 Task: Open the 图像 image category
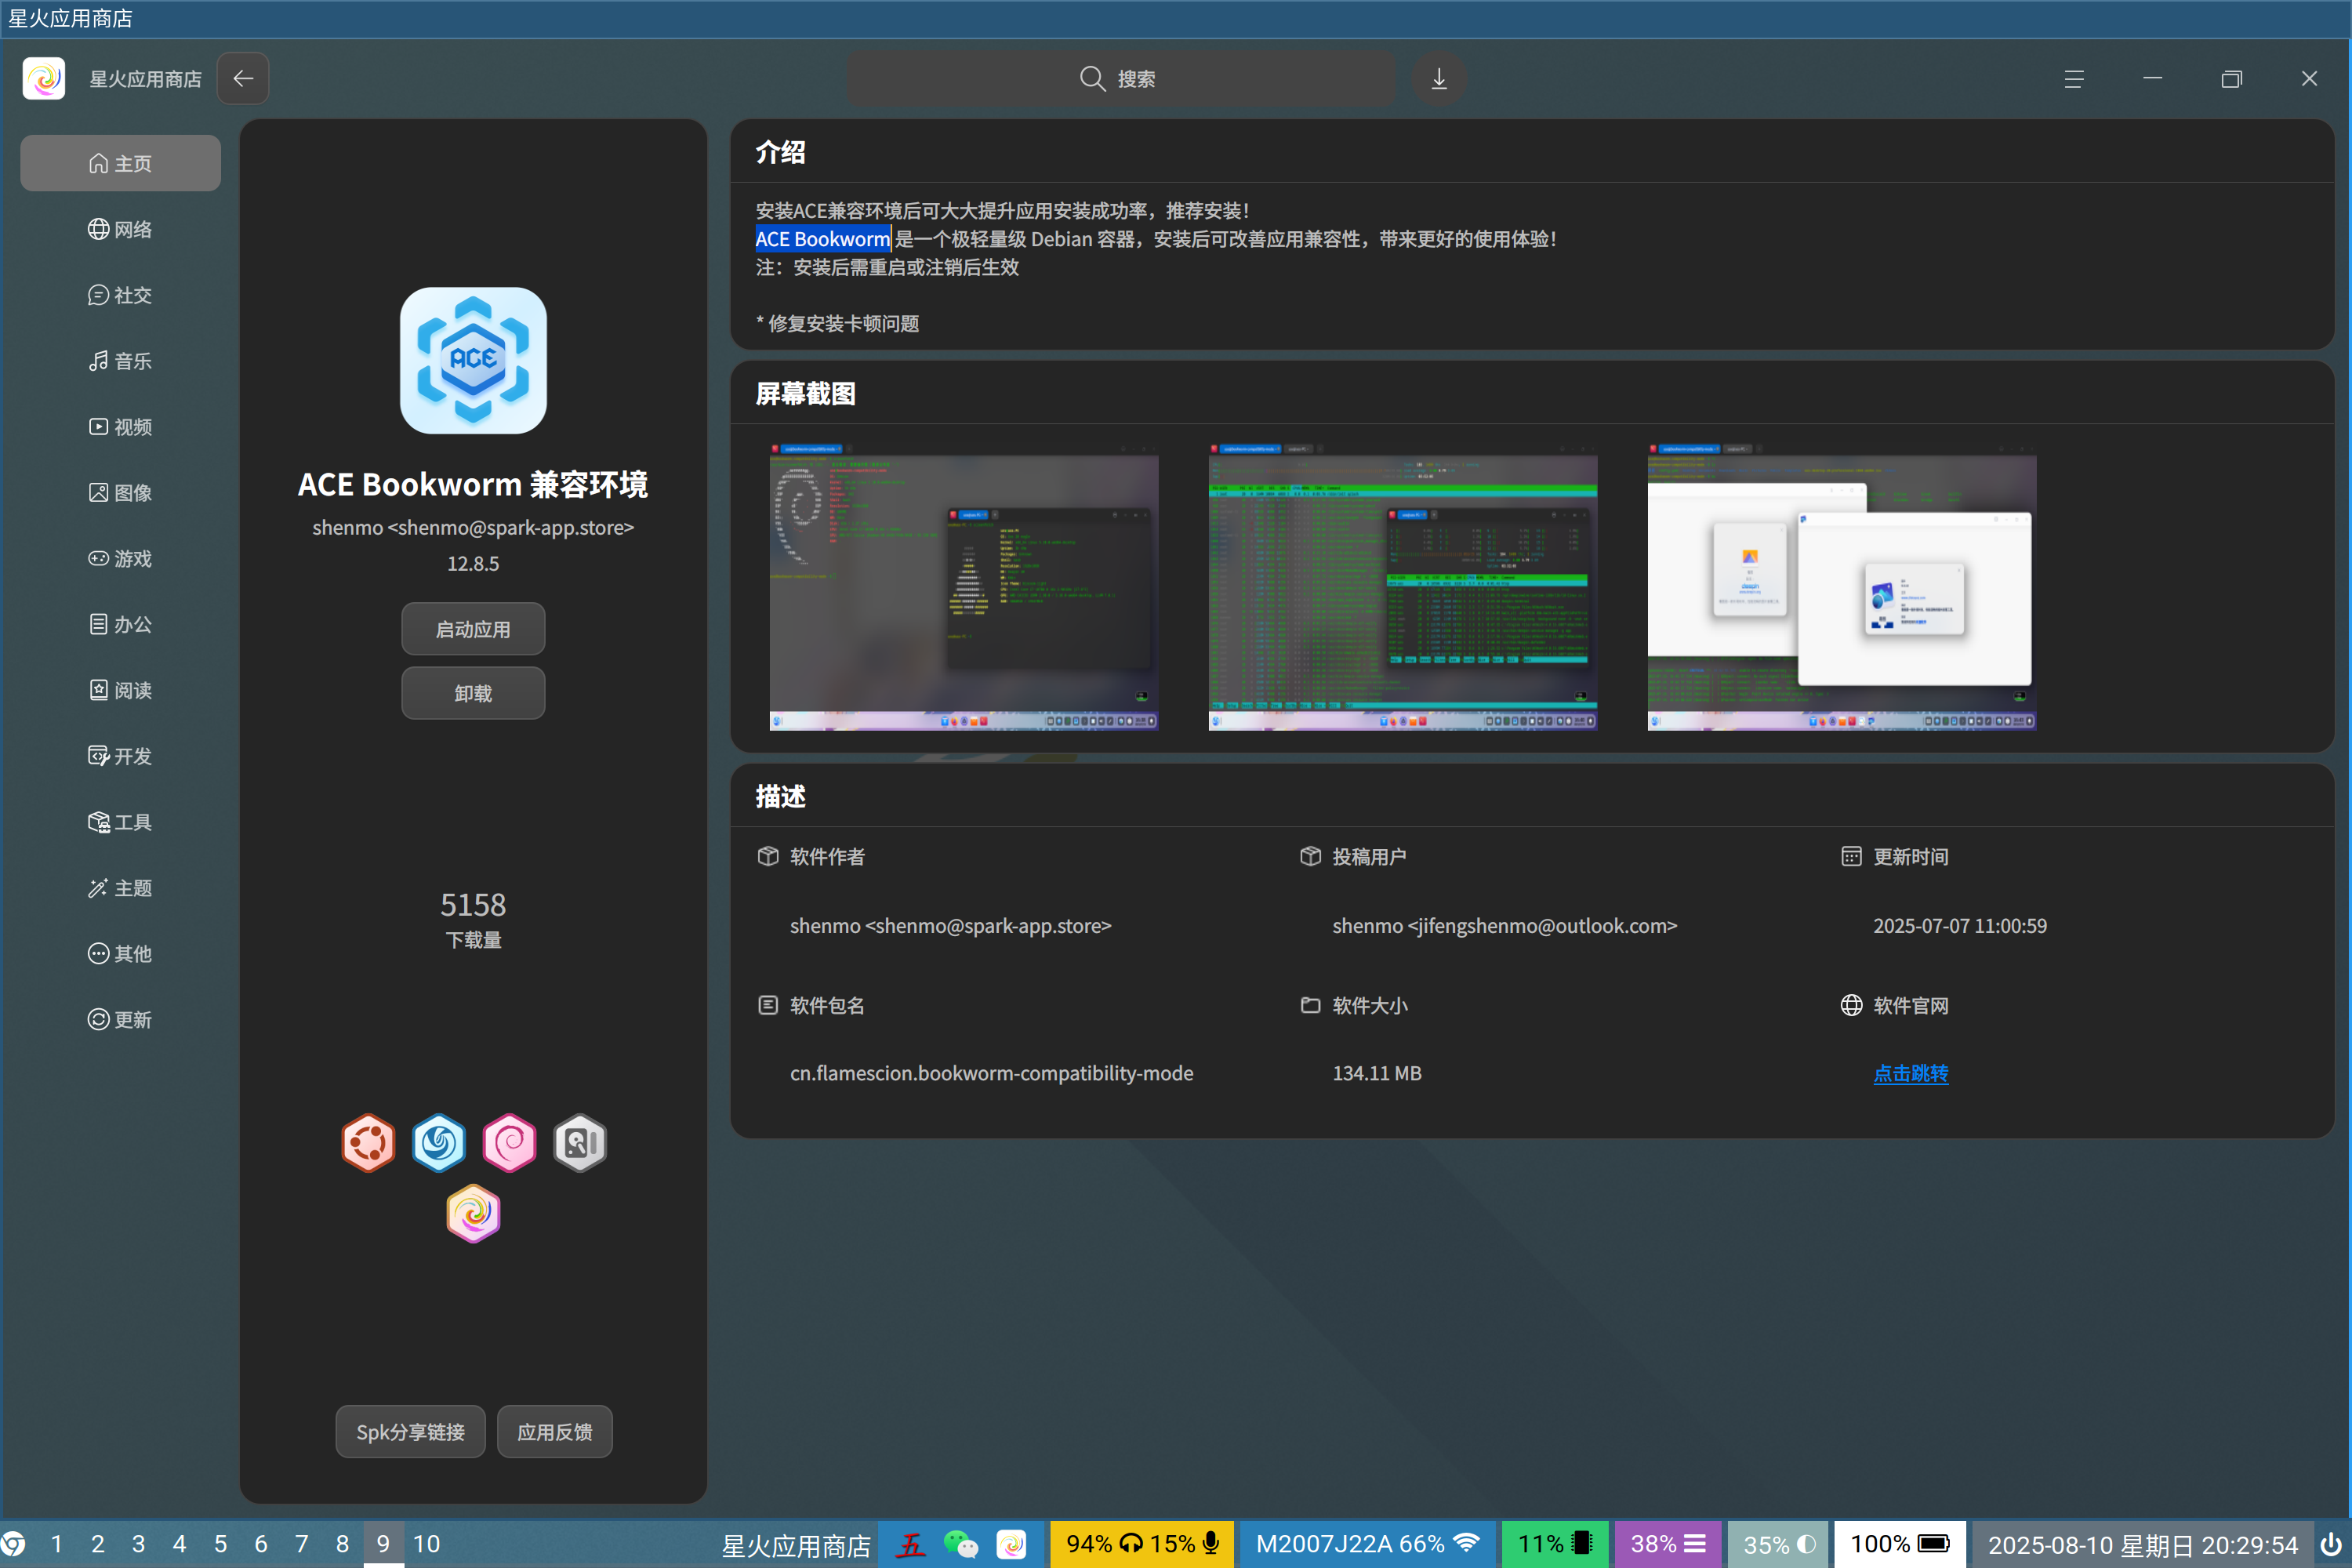point(120,492)
